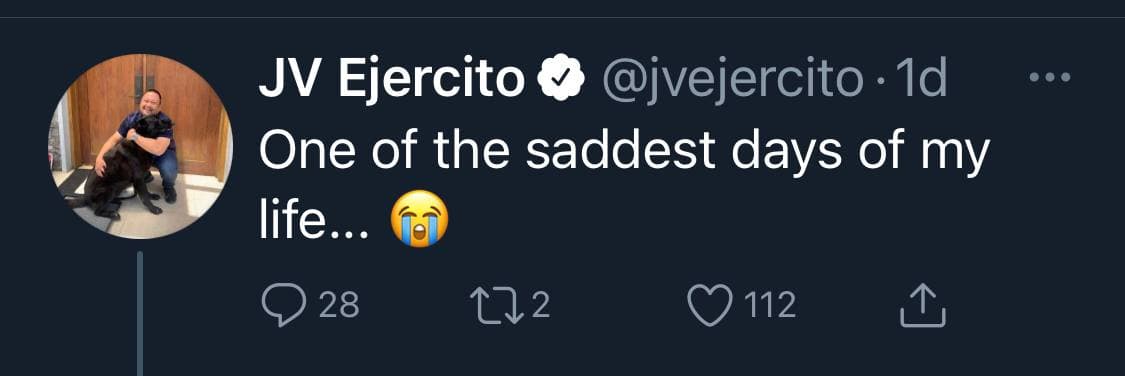Visit the JV Ejercito display name link
Image resolution: width=1125 pixels, height=376 pixels.
tap(392, 77)
